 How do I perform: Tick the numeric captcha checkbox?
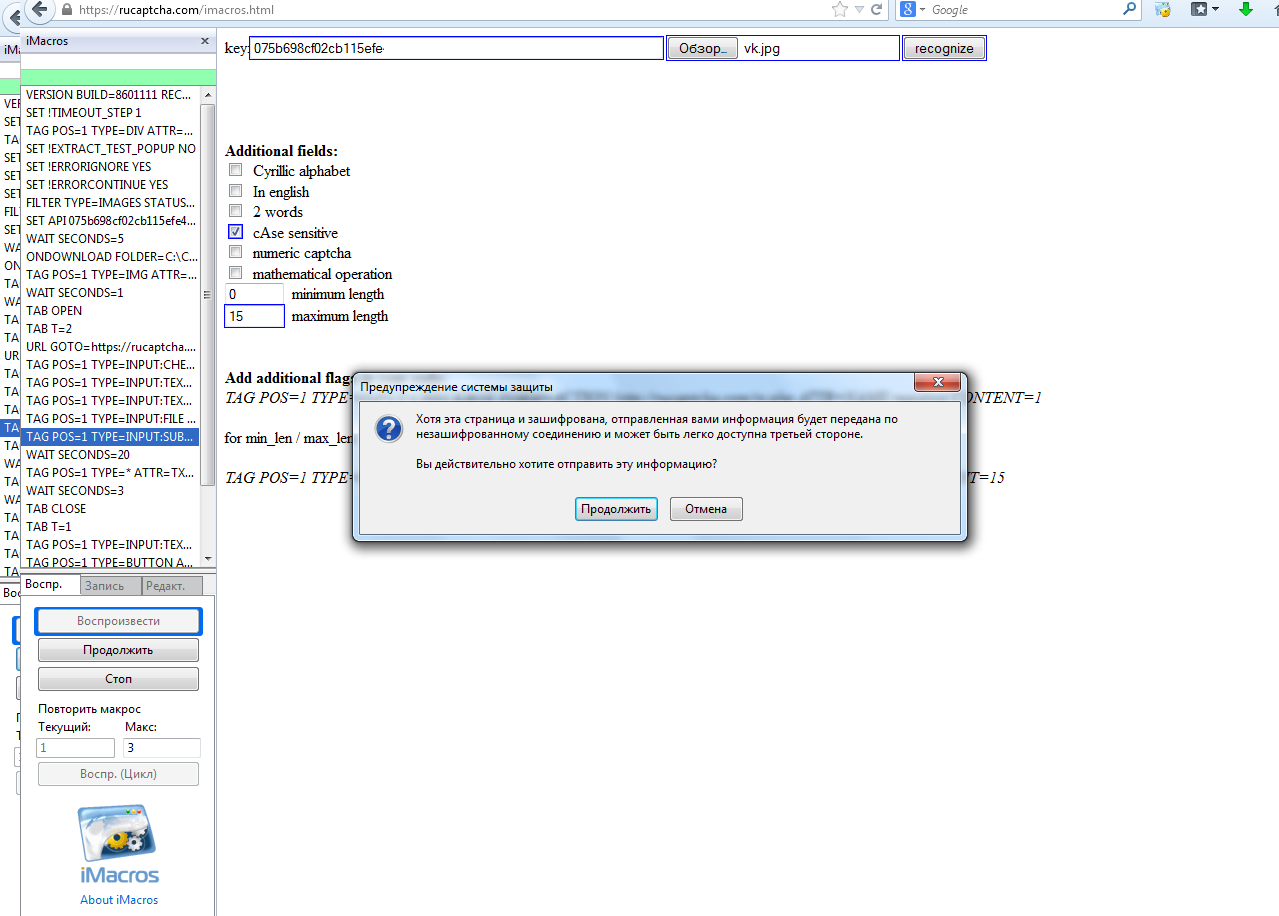[236, 253]
